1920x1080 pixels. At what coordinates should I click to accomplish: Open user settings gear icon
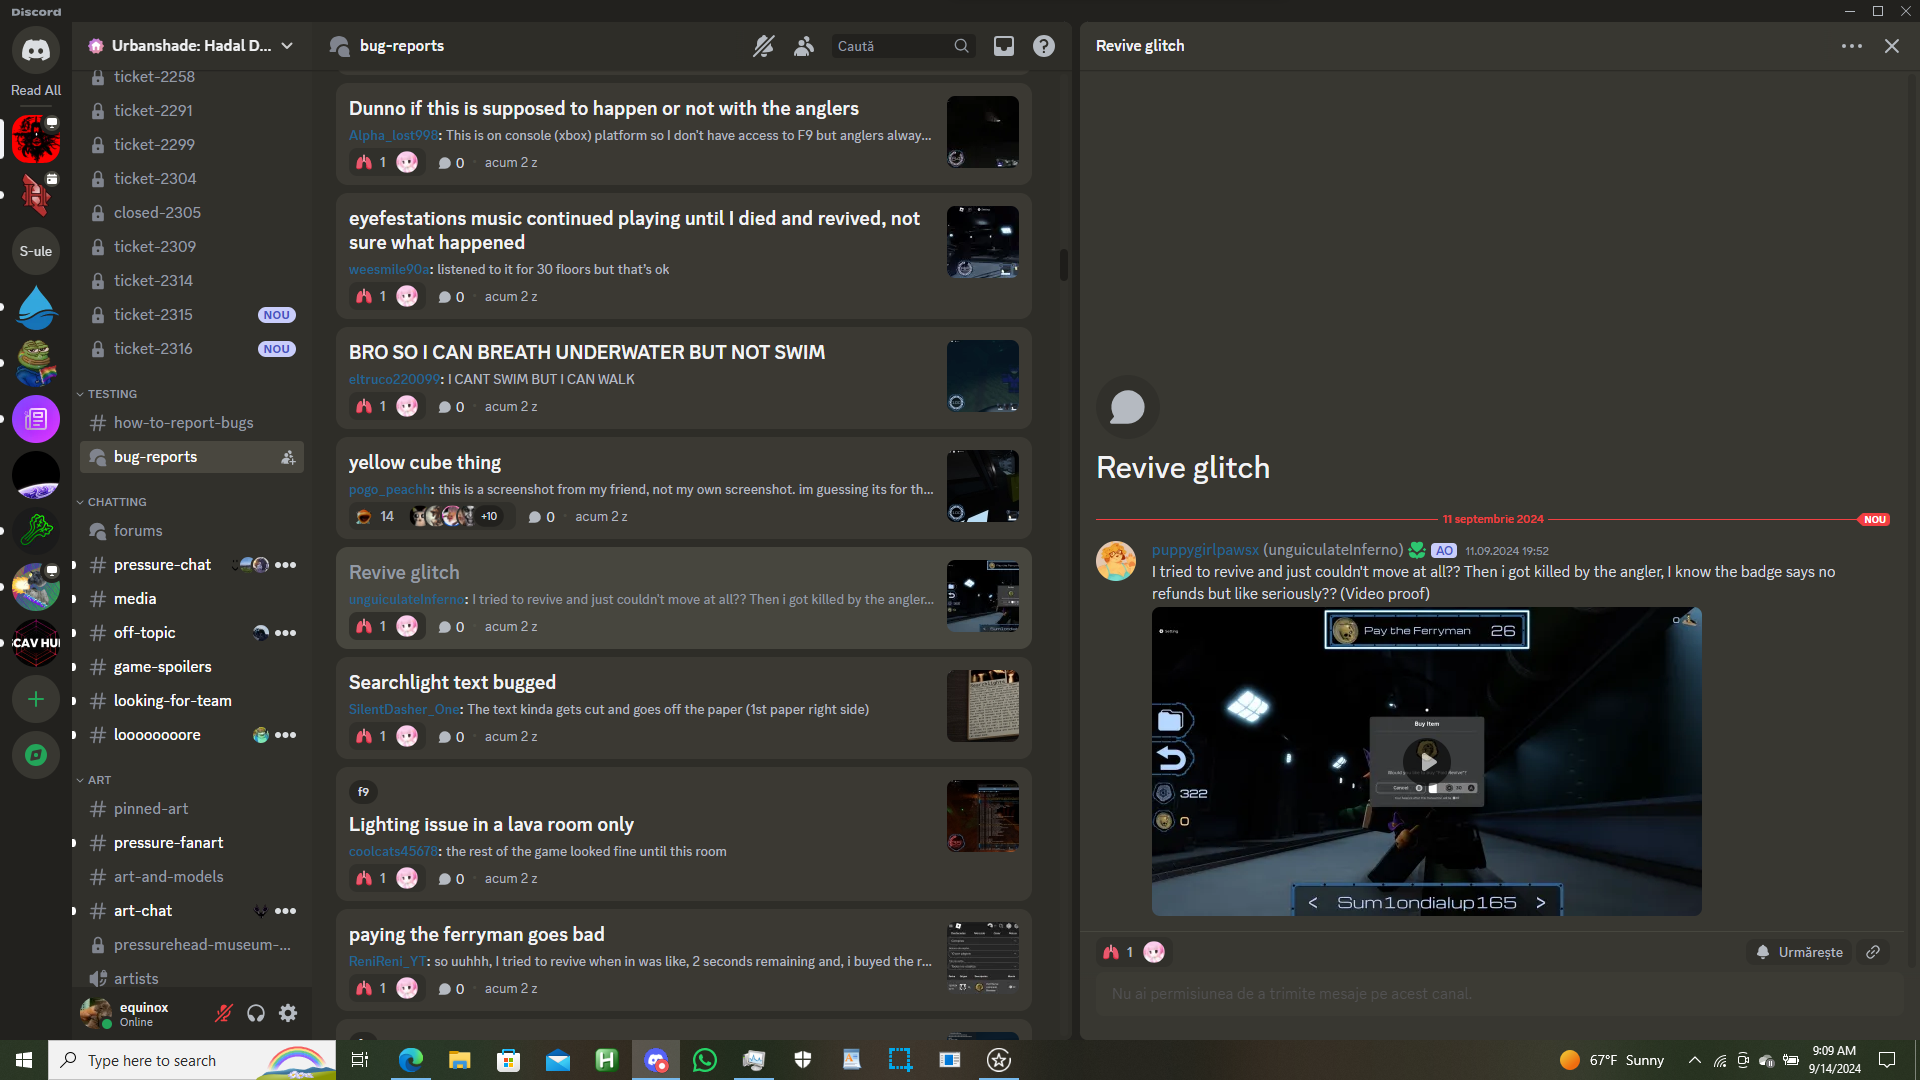click(288, 1013)
